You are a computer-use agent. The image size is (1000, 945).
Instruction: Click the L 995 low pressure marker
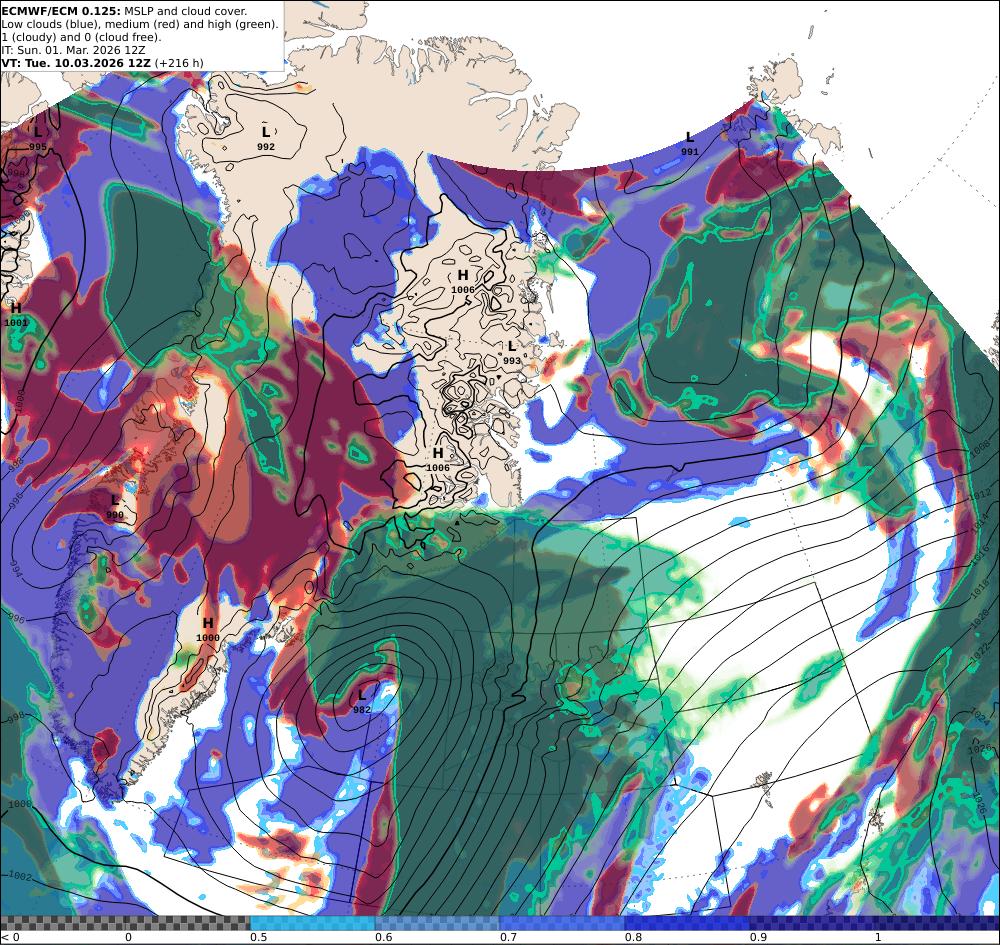38,139
